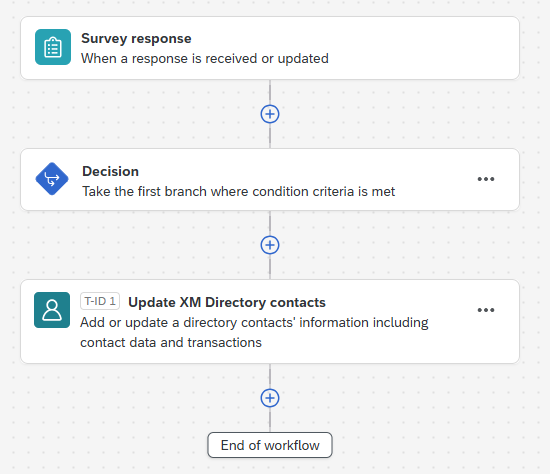Open options menu for Update XM Directory contacts
The width and height of the screenshot is (550, 474).
(x=486, y=310)
